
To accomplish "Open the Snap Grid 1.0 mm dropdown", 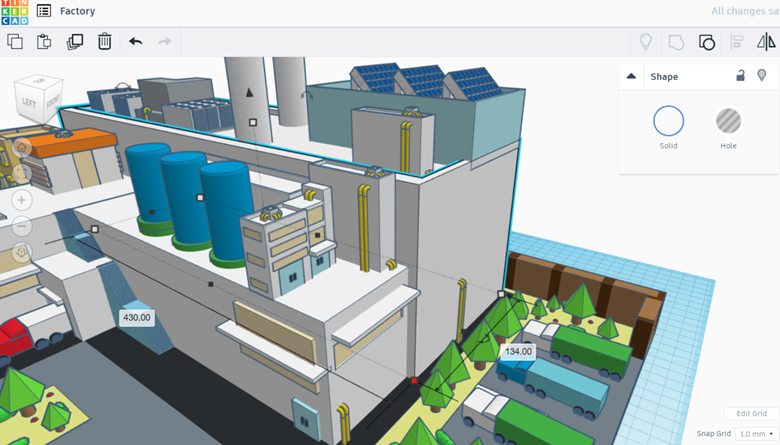I will [757, 434].
